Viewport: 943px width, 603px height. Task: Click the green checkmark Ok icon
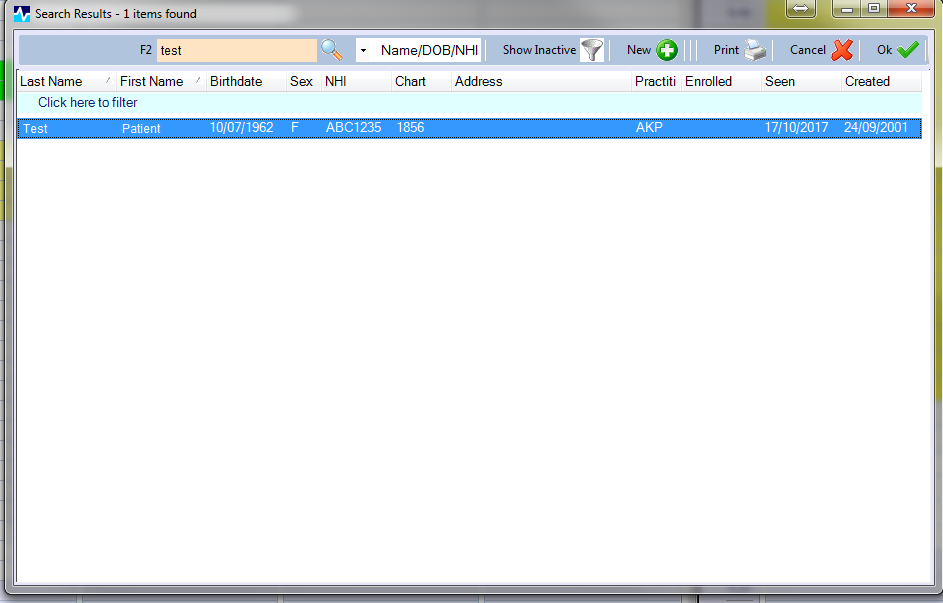907,50
